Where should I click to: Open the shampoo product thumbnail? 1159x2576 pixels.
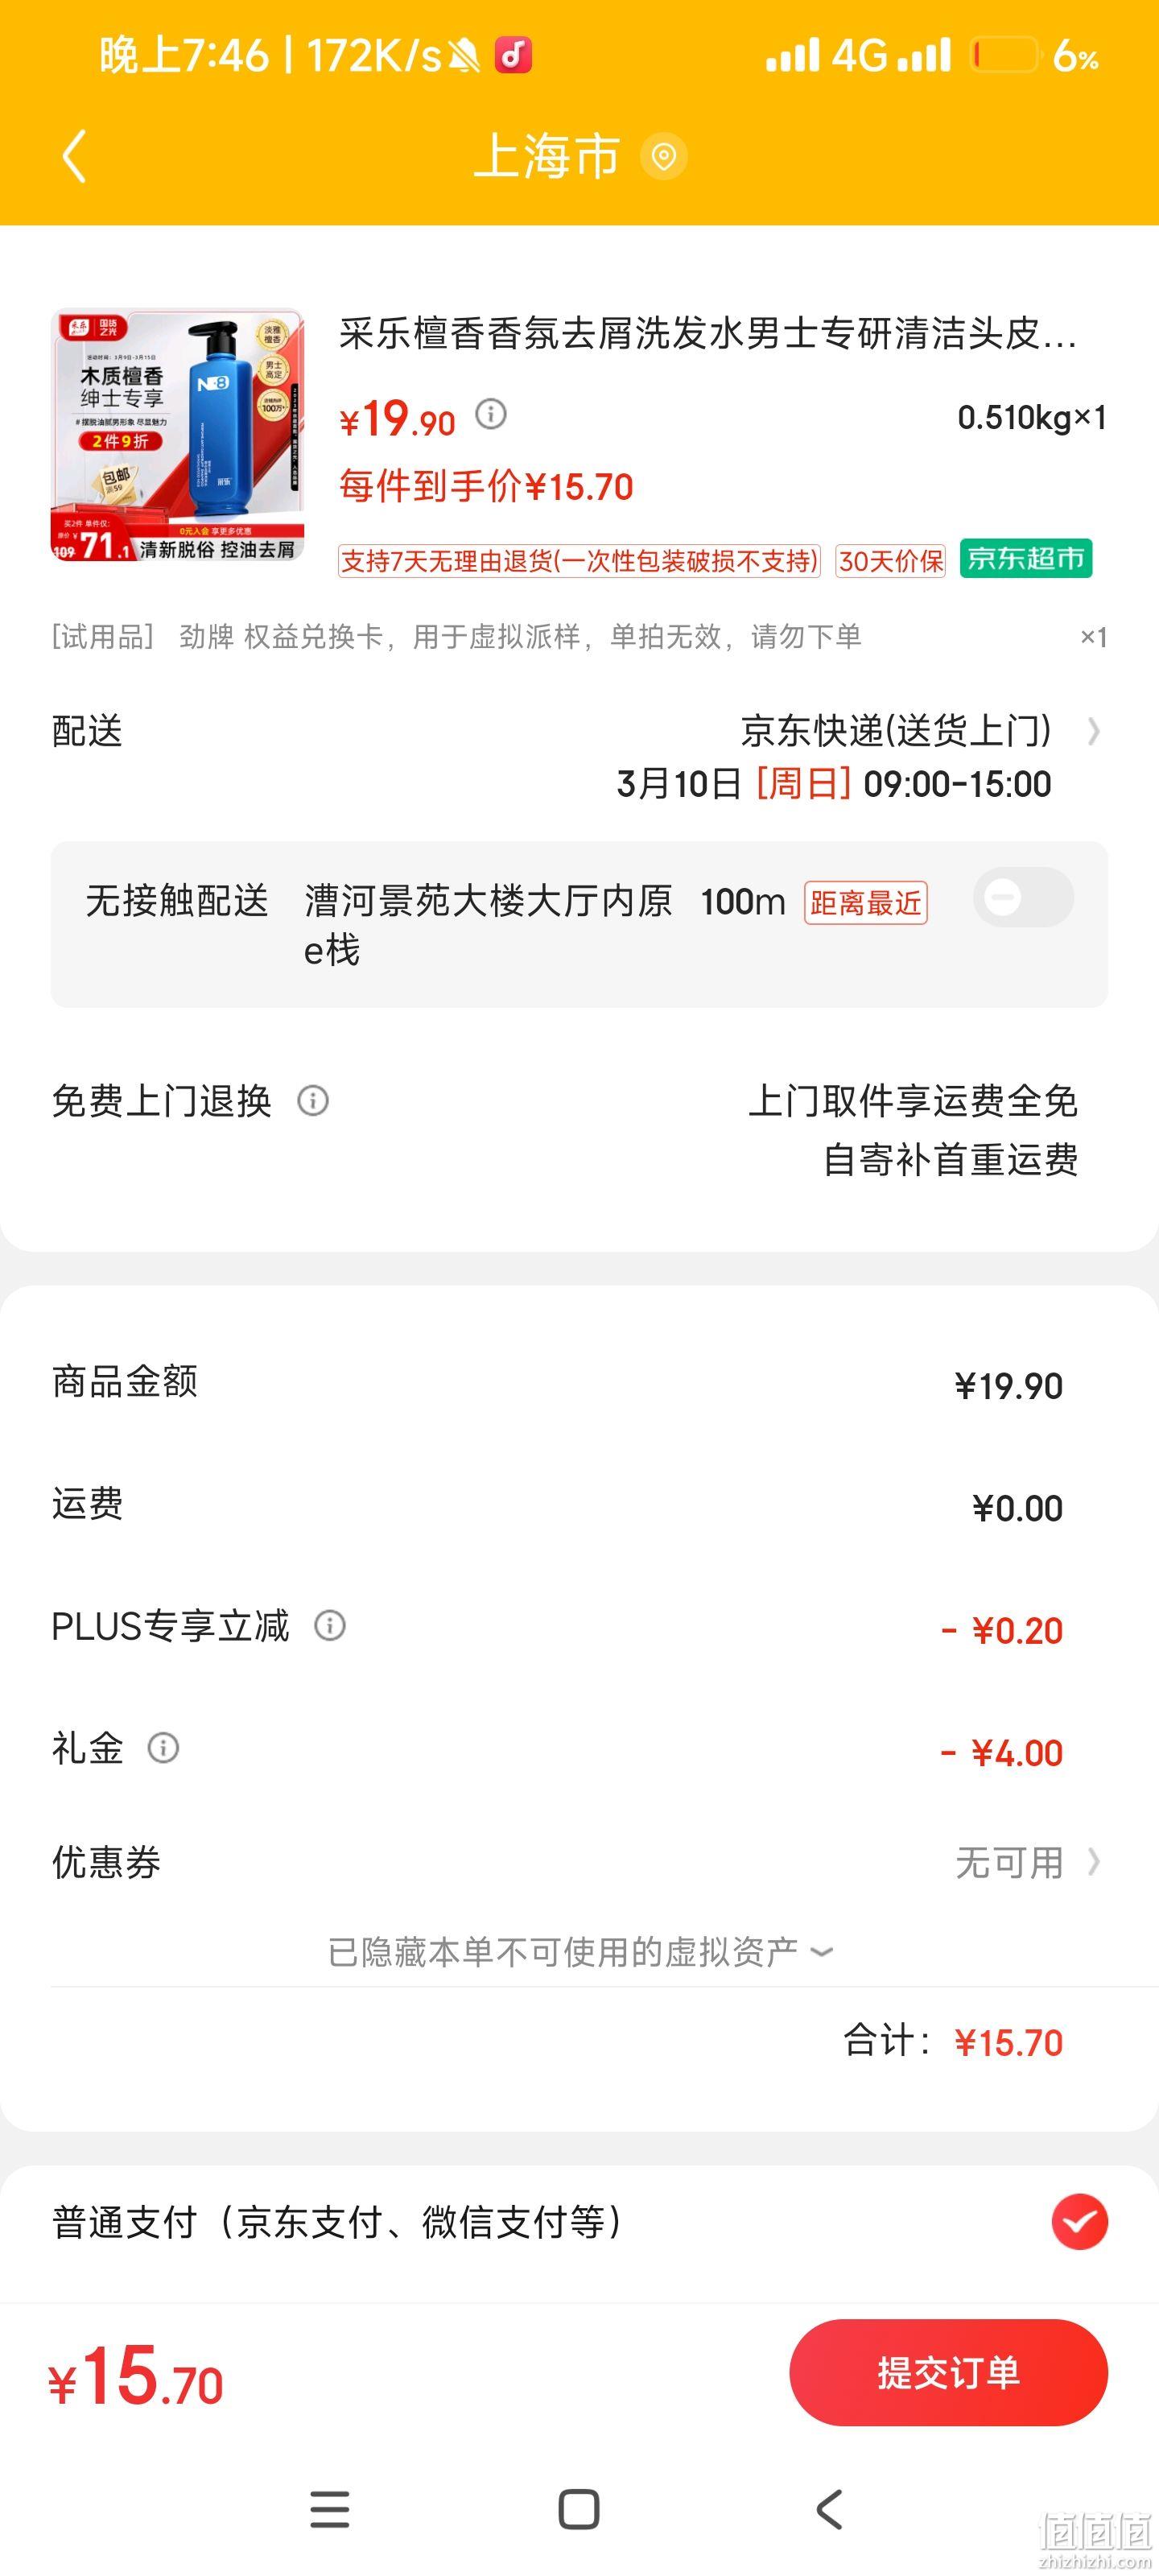point(178,435)
